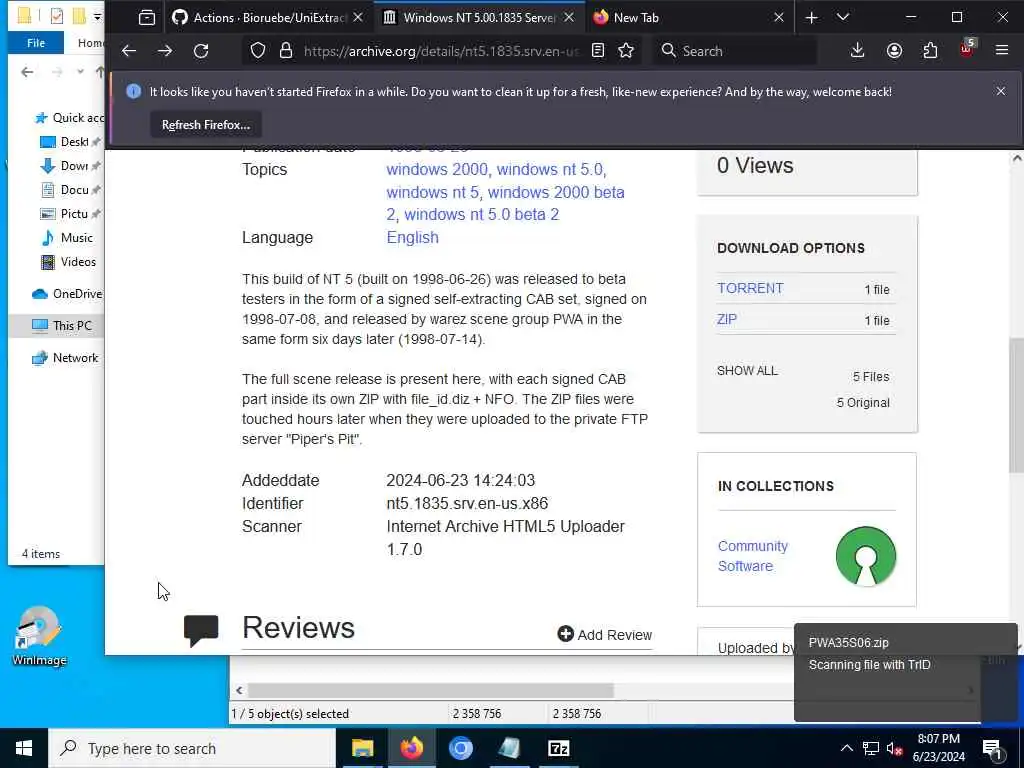Reload the archive.org page
Viewport: 1024px width, 768px height.
click(201, 51)
